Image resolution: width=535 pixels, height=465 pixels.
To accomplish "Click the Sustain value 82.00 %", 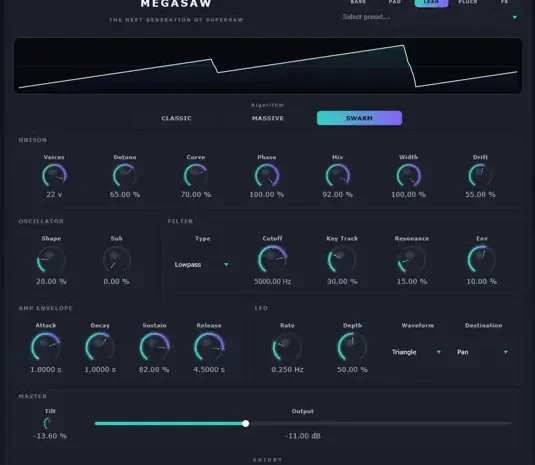I will pos(154,369).
